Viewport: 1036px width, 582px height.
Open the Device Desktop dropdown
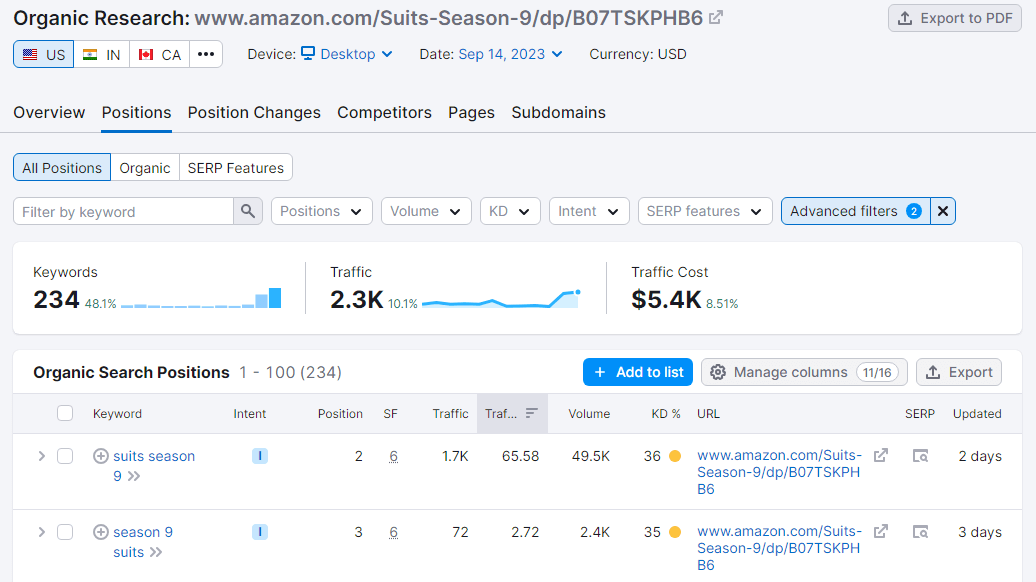347,54
